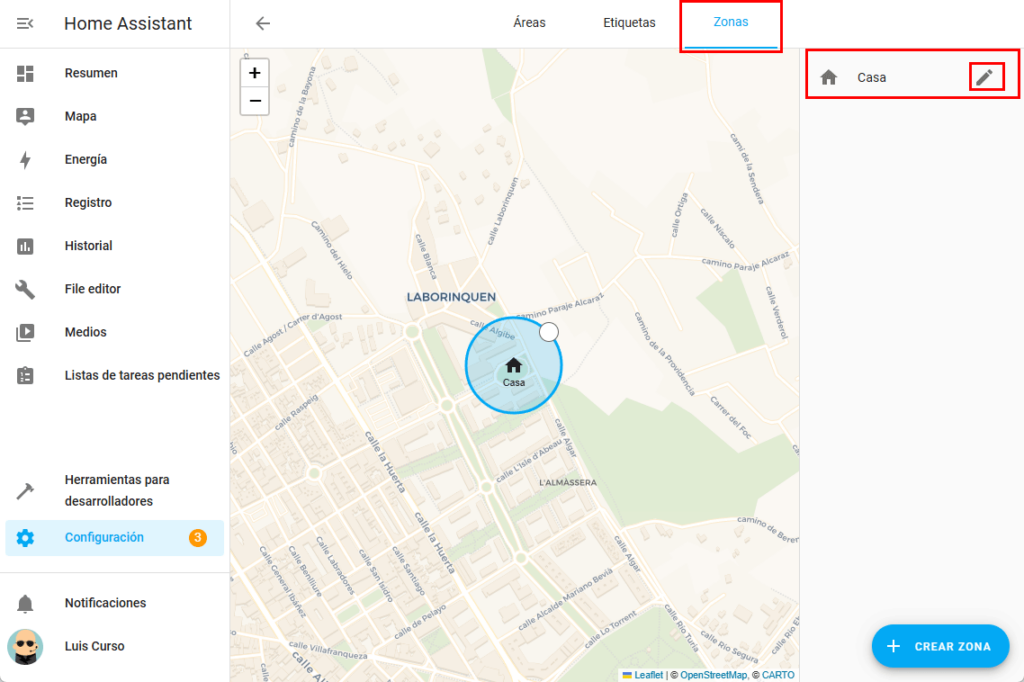Click the back arrow in the header
Image resolution: width=1024 pixels, height=682 pixels.
263,24
